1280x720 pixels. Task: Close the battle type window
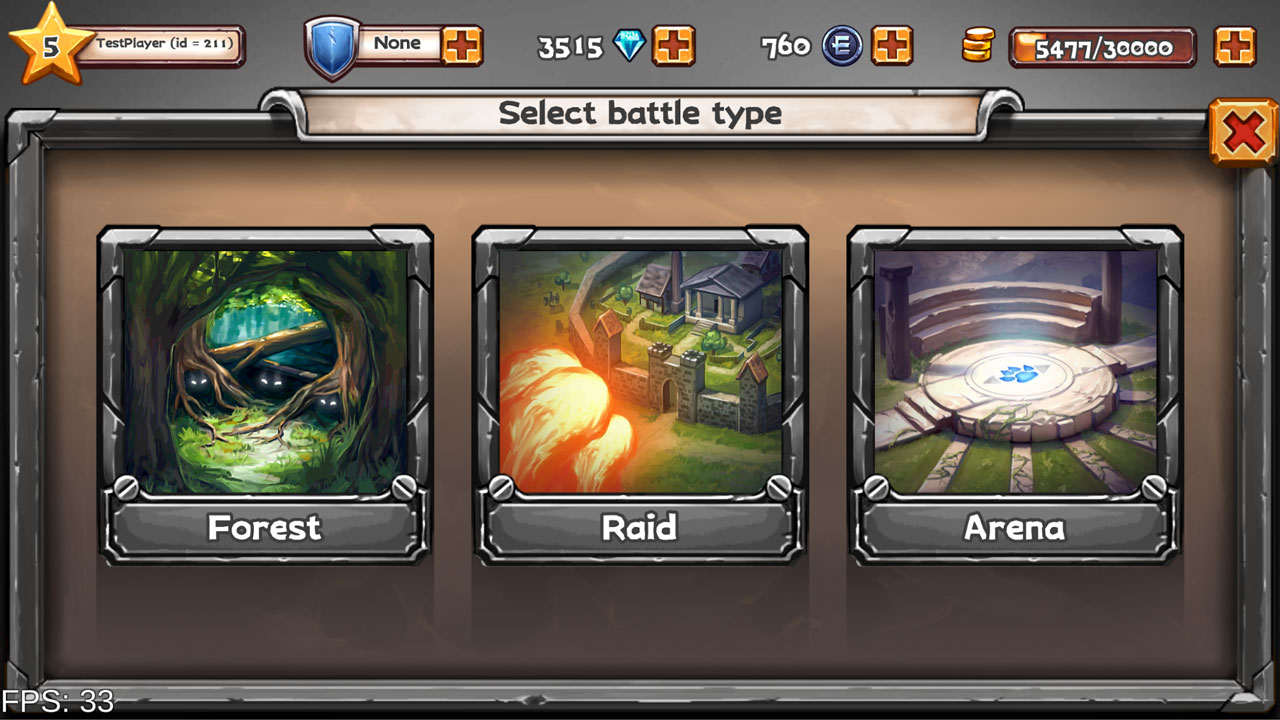pos(1243,132)
